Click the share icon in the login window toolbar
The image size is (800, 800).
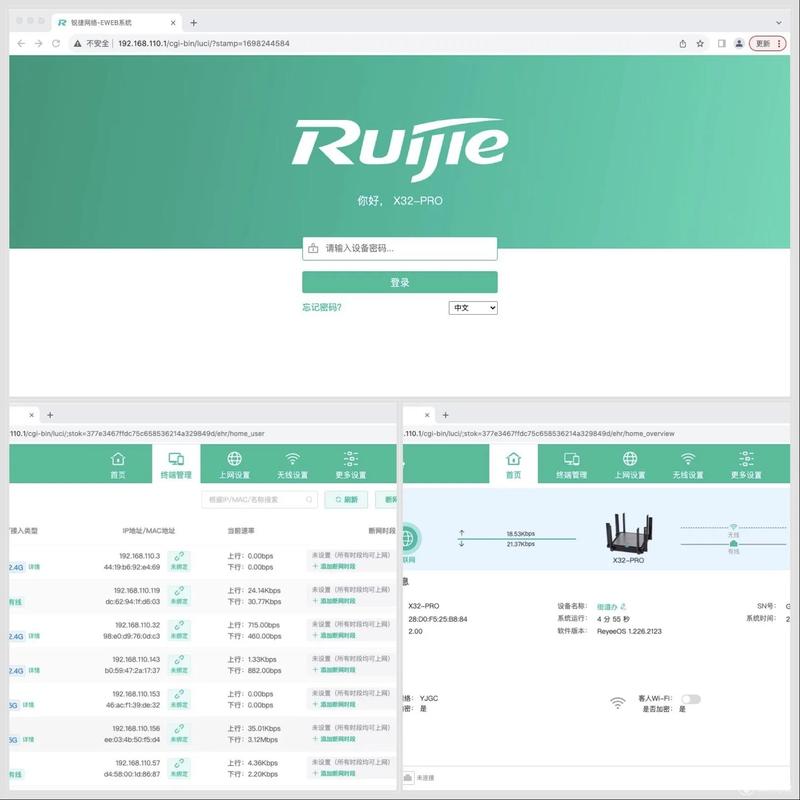pyautogui.click(x=683, y=43)
